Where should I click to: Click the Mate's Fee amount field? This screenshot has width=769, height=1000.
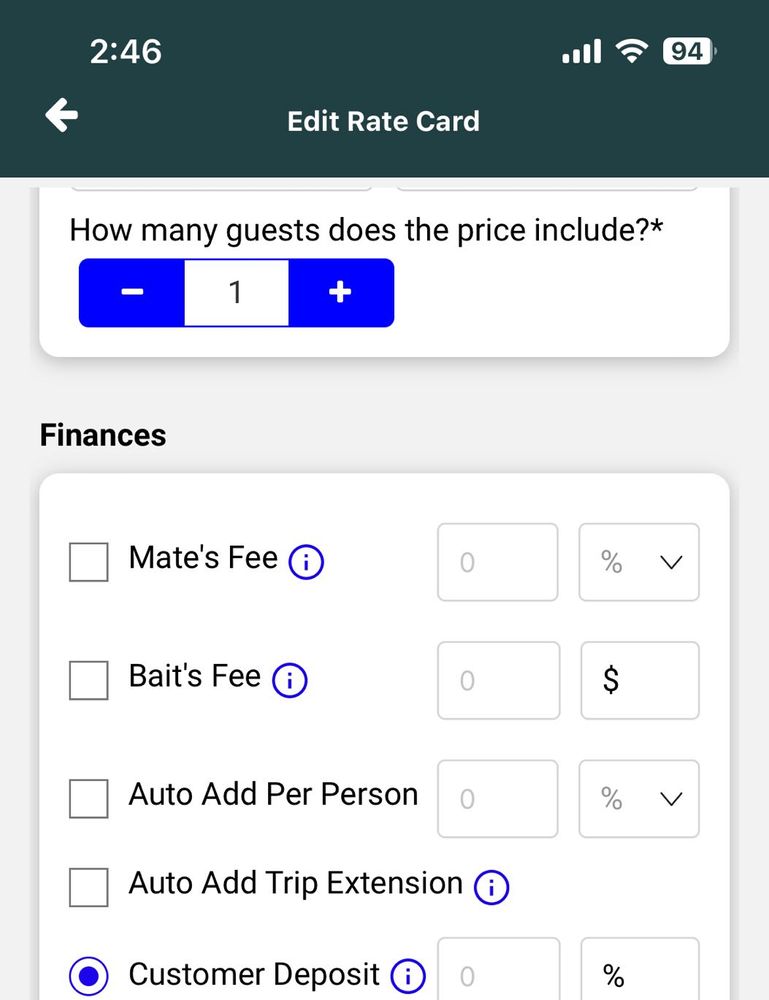(x=497, y=562)
